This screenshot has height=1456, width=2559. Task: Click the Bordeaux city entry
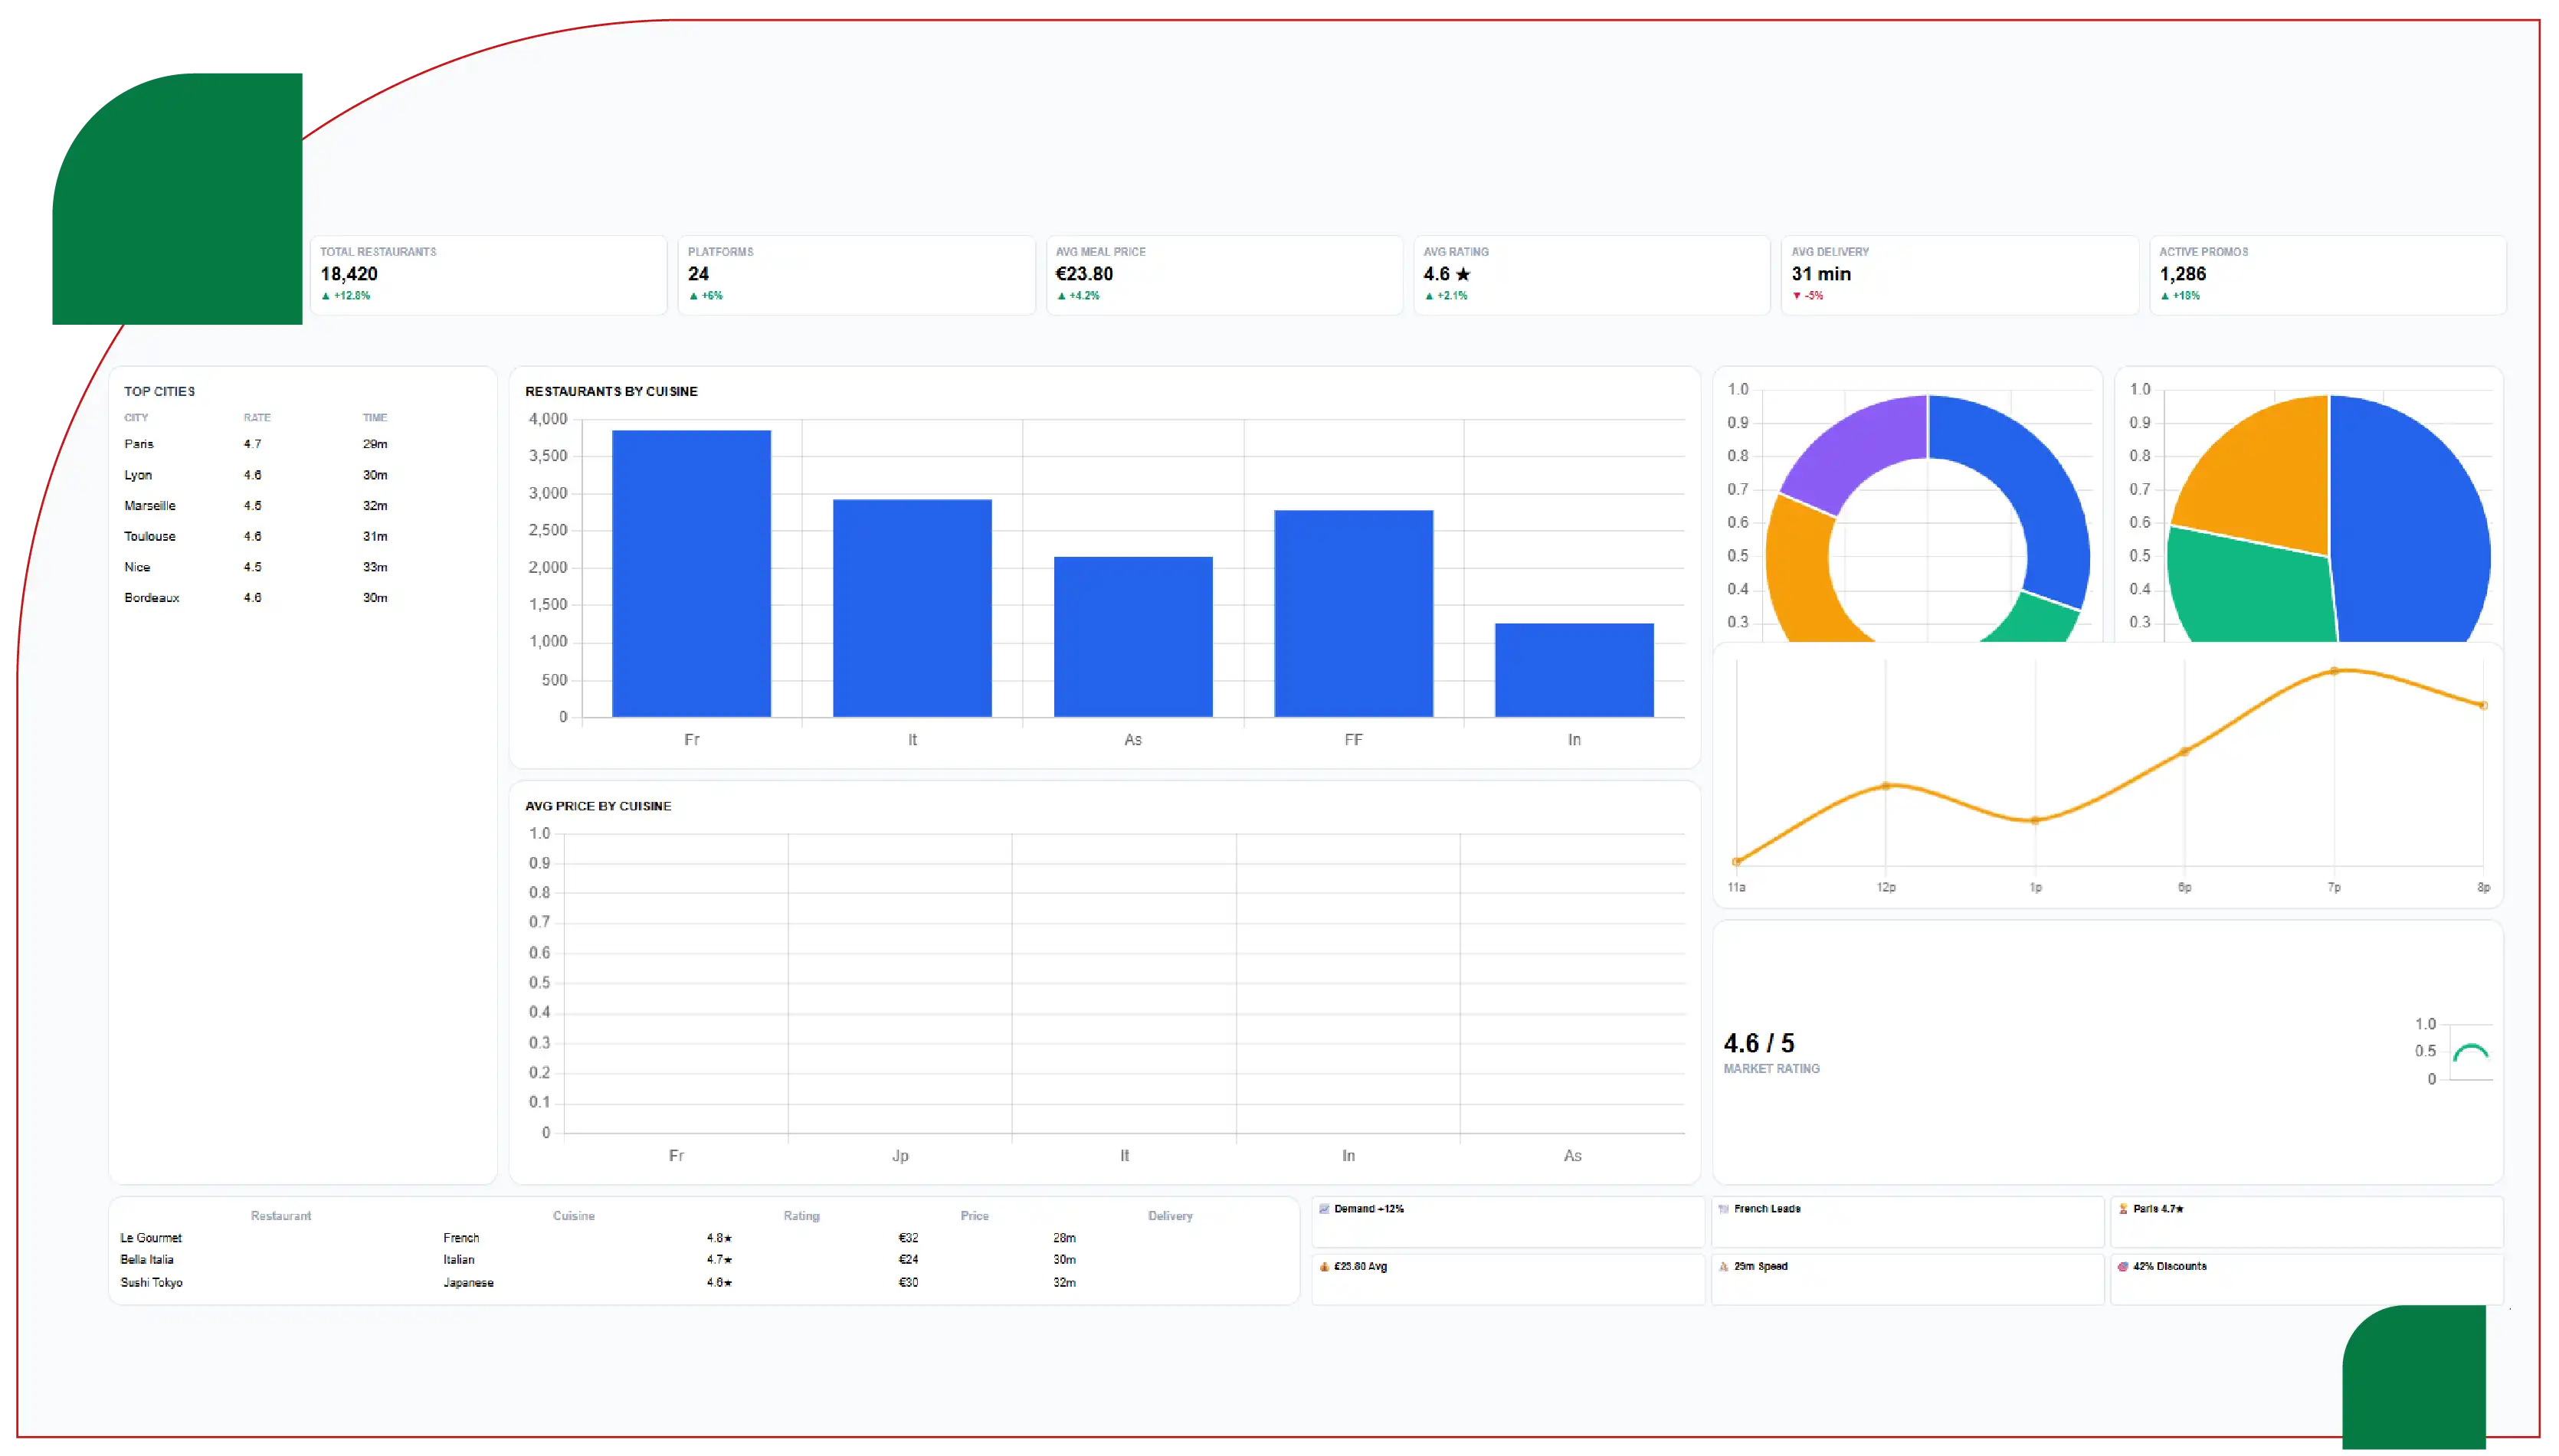(152, 598)
